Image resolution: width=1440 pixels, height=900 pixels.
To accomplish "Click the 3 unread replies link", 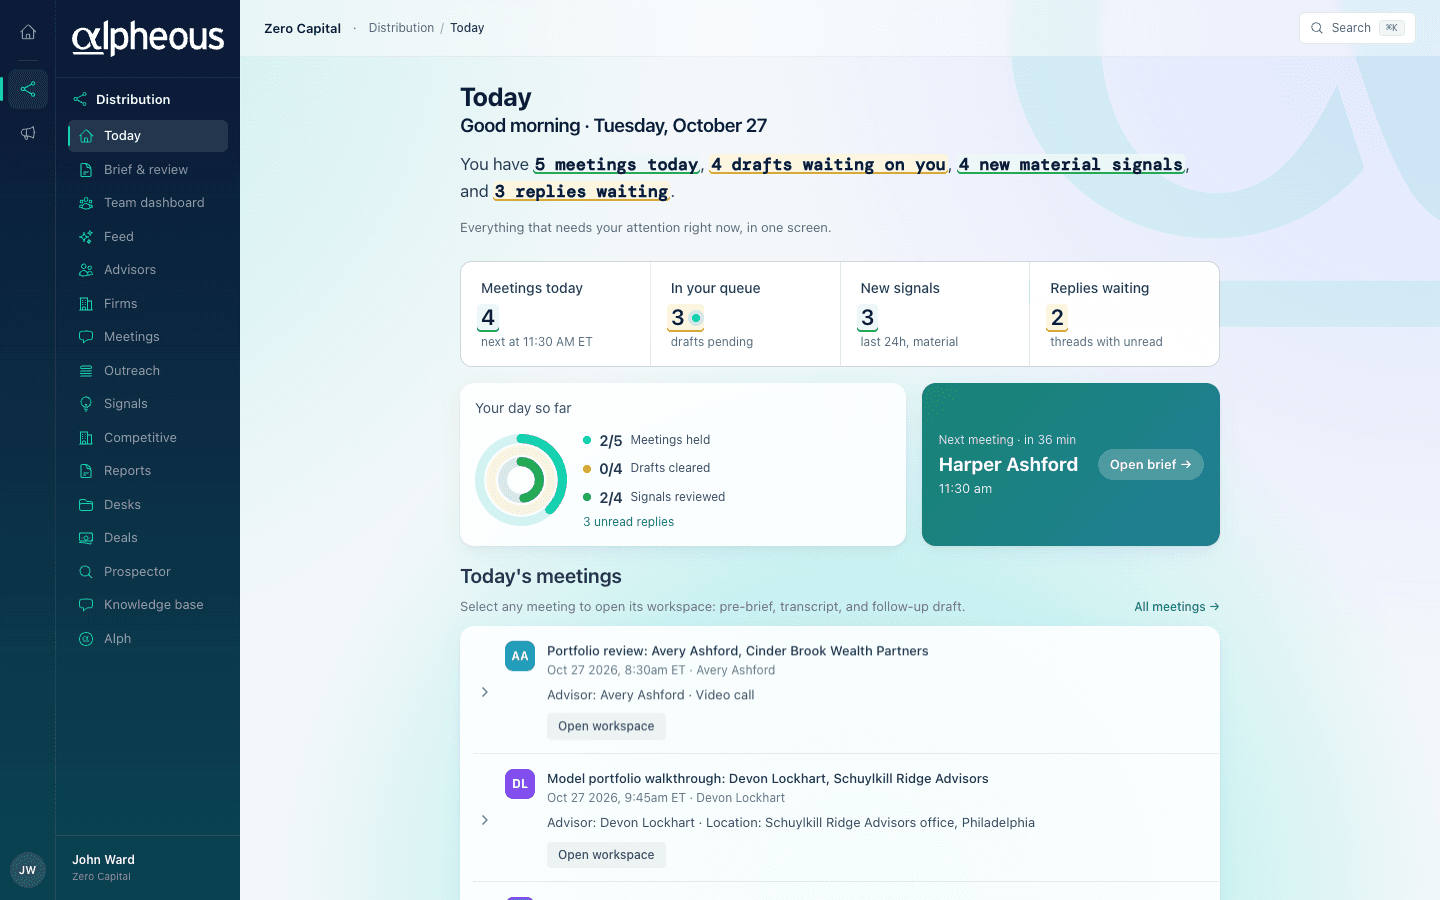I will (629, 522).
